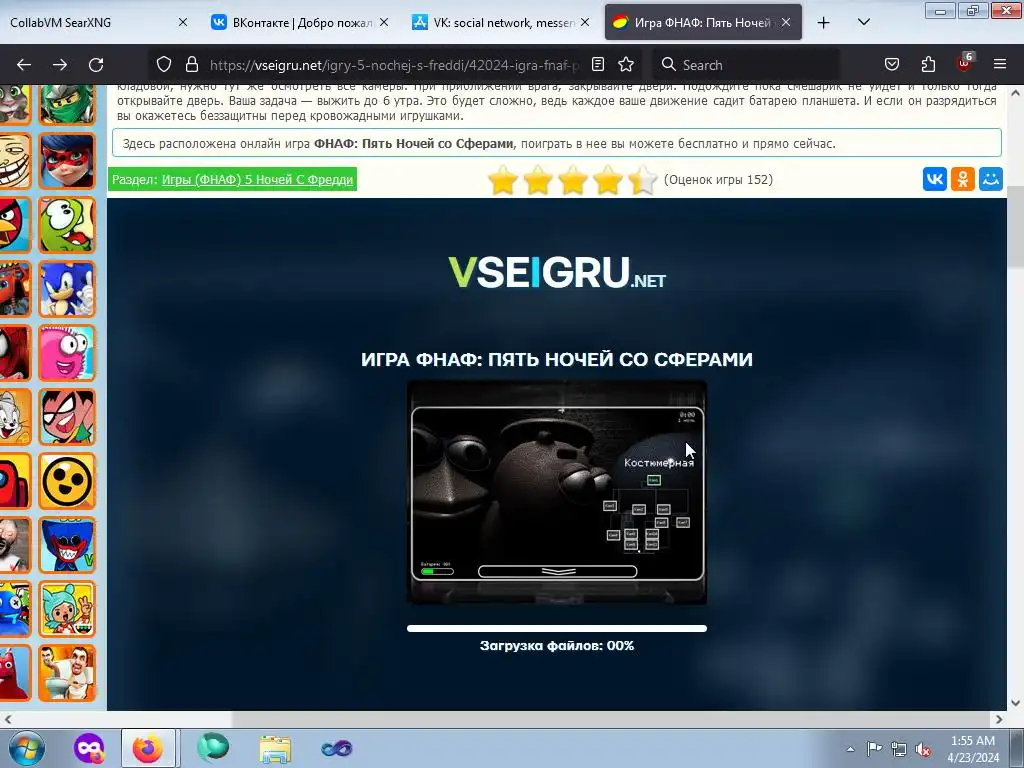Screen dimensions: 1024x768
Task: Open the file explorer folder taskbar icon
Action: pos(275,748)
